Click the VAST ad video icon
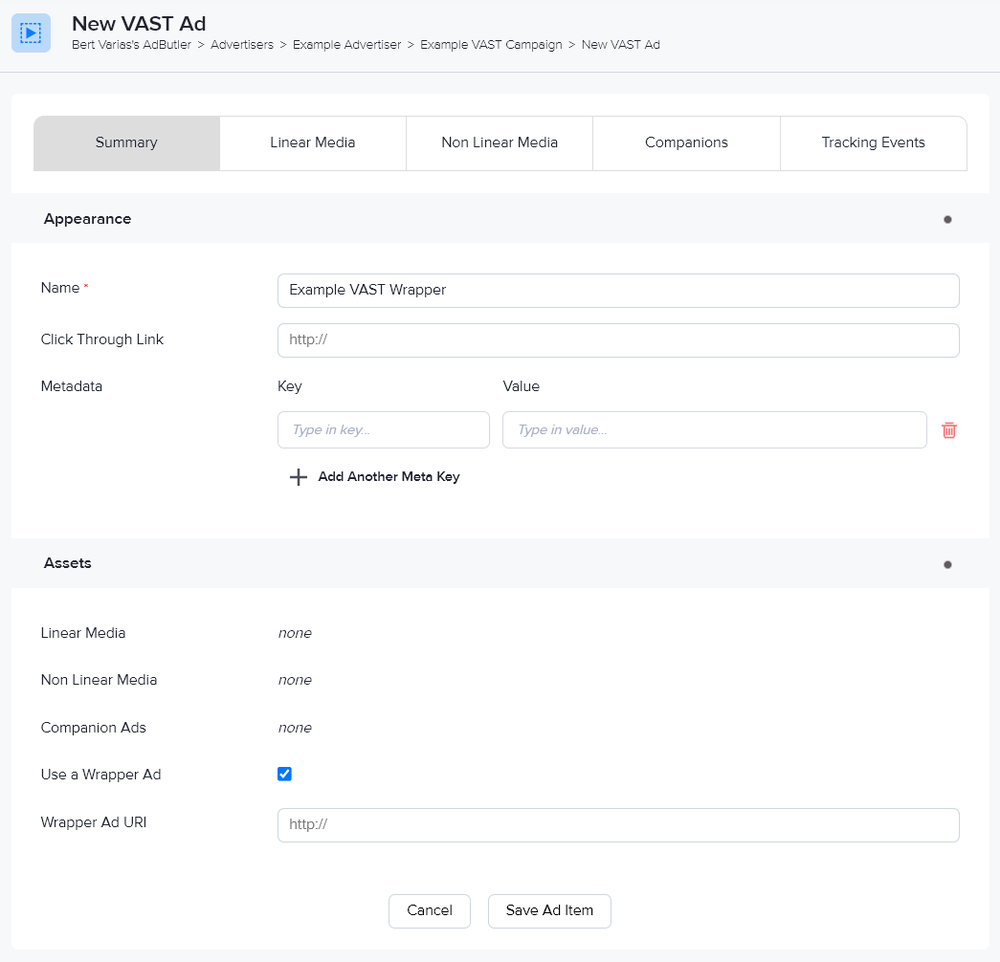Image resolution: width=1000 pixels, height=962 pixels. 31,33
